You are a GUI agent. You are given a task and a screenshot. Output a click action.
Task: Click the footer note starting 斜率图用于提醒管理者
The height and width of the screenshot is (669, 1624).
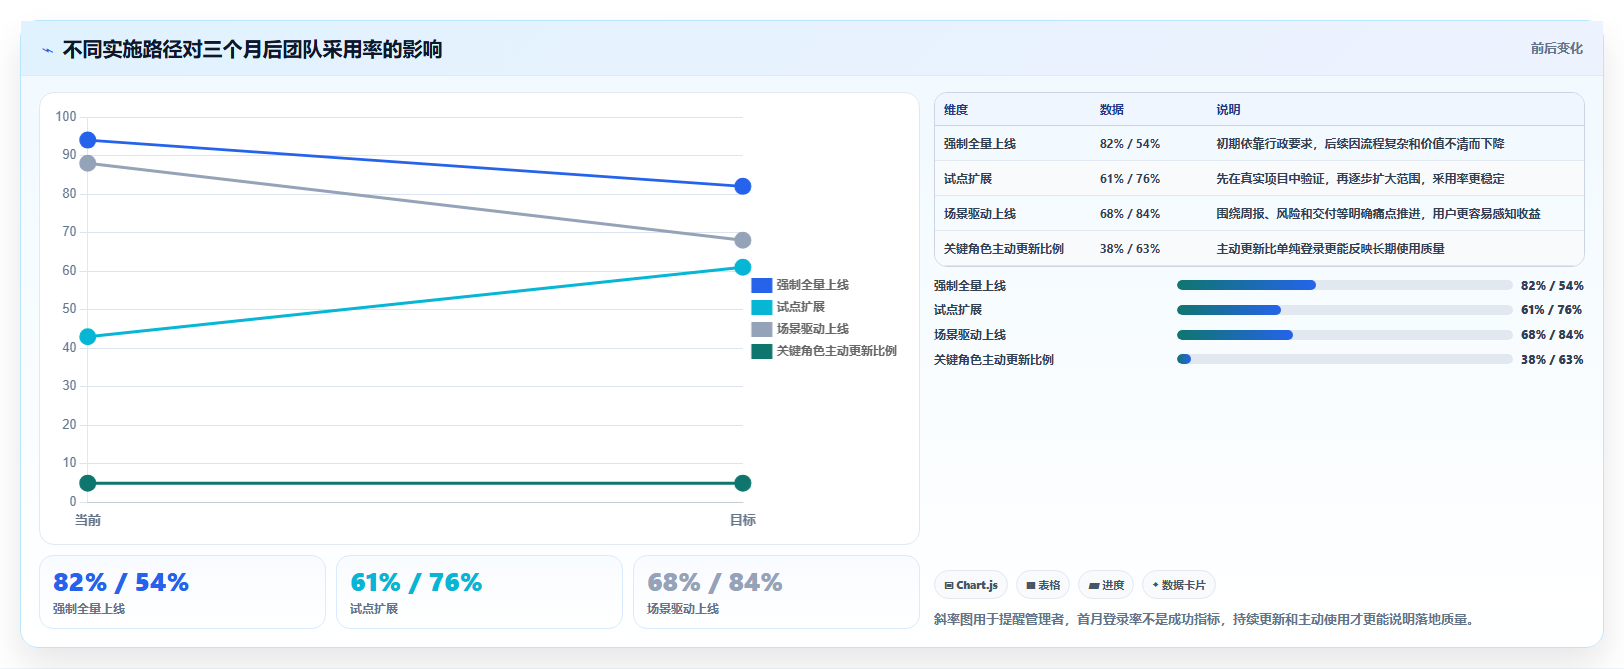coord(1206,620)
